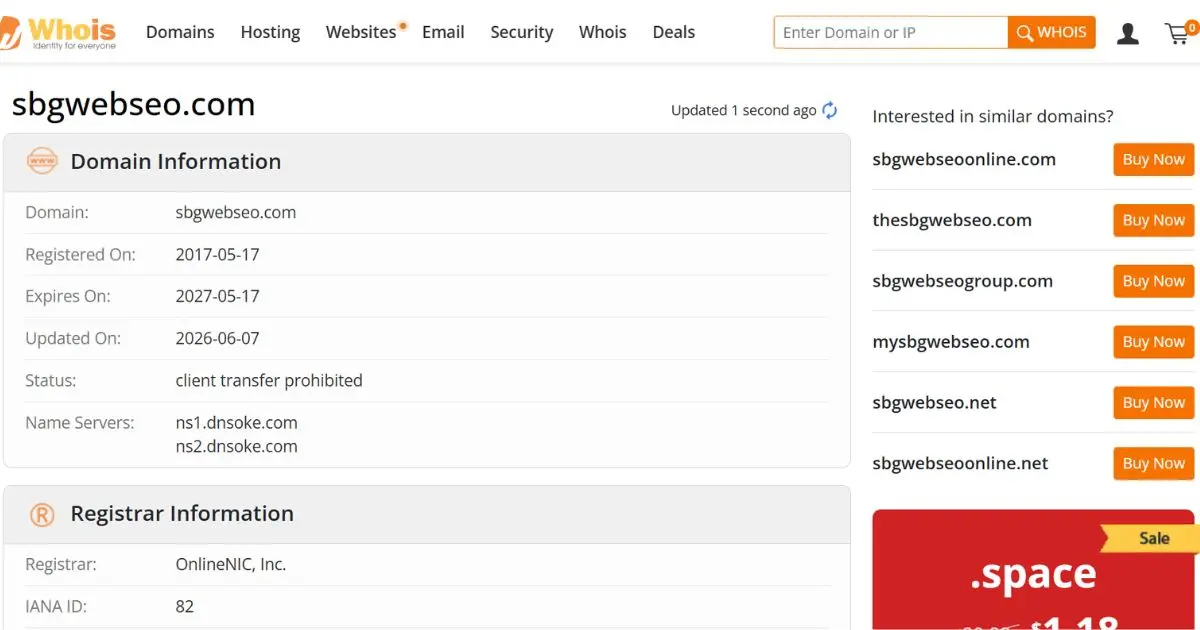Buy Now for thesbgwebseo.com
1200x630 pixels.
click(1154, 220)
